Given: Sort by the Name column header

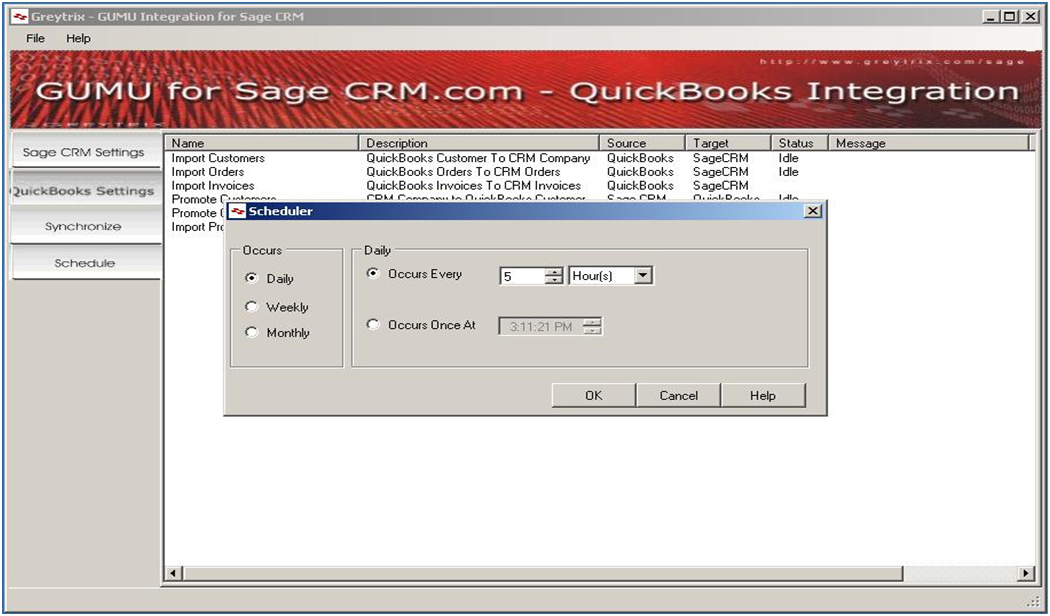Looking at the screenshot, I should point(261,143).
